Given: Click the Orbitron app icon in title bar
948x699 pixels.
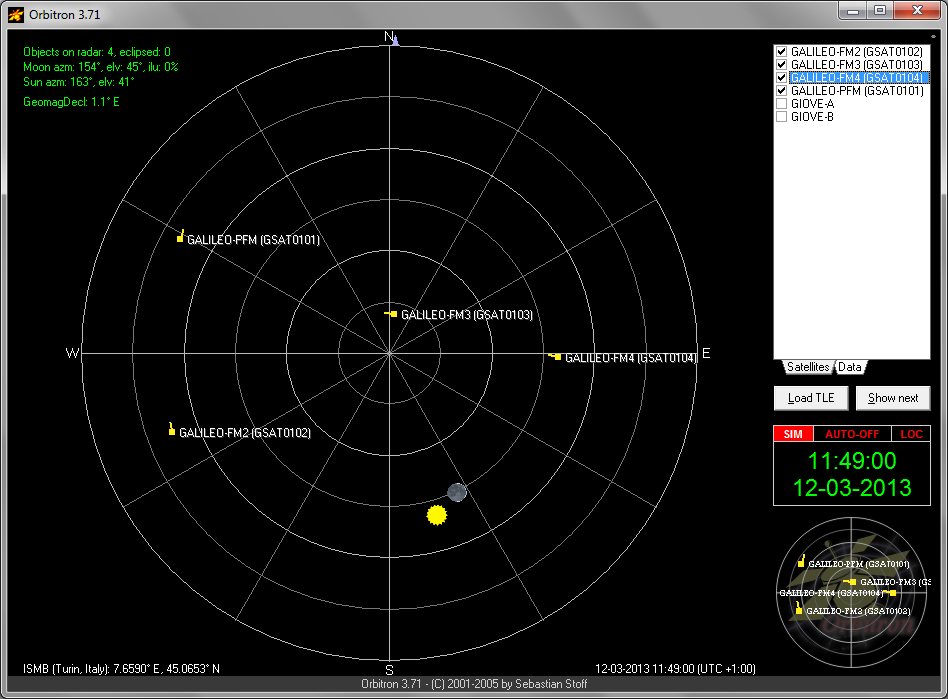Looking at the screenshot, I should click(x=15, y=14).
